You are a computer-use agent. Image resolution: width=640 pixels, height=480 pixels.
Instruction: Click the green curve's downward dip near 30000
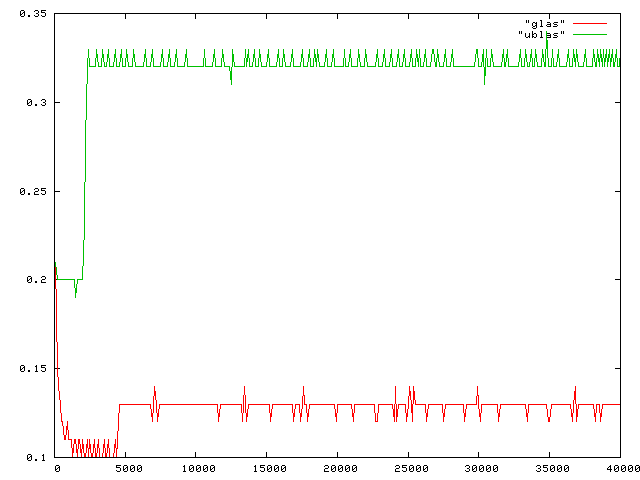pos(485,82)
